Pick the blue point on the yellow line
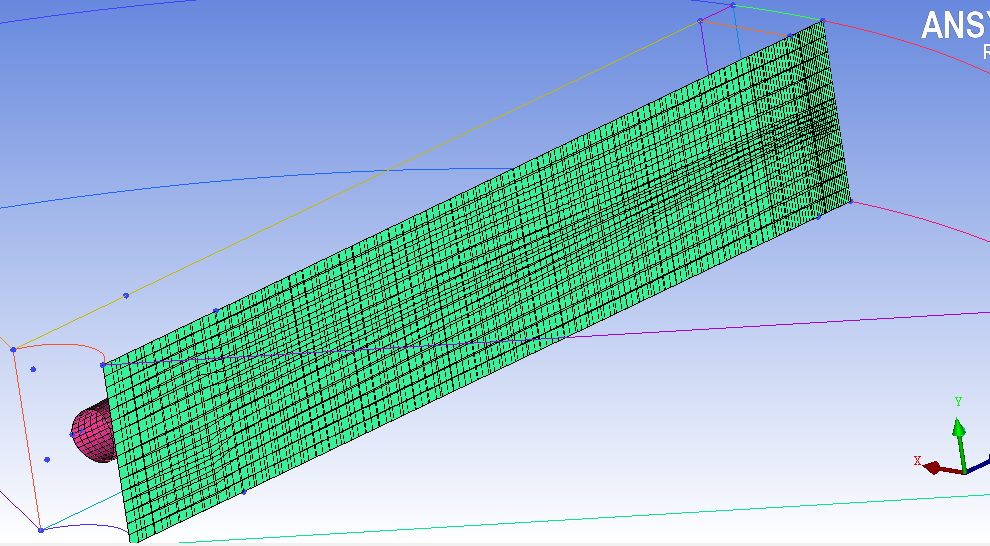This screenshot has height=546, width=990. coord(126,295)
